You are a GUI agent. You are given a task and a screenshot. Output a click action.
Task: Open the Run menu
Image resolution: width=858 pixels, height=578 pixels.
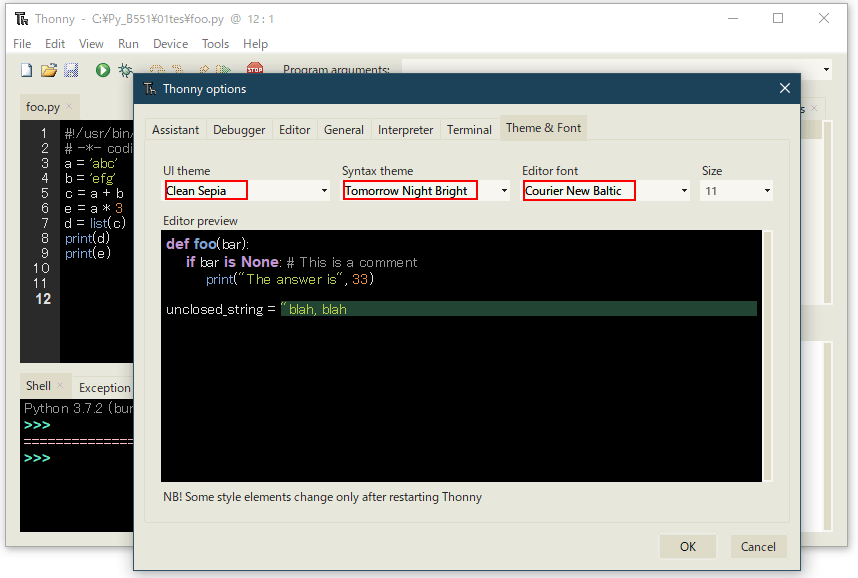point(128,44)
